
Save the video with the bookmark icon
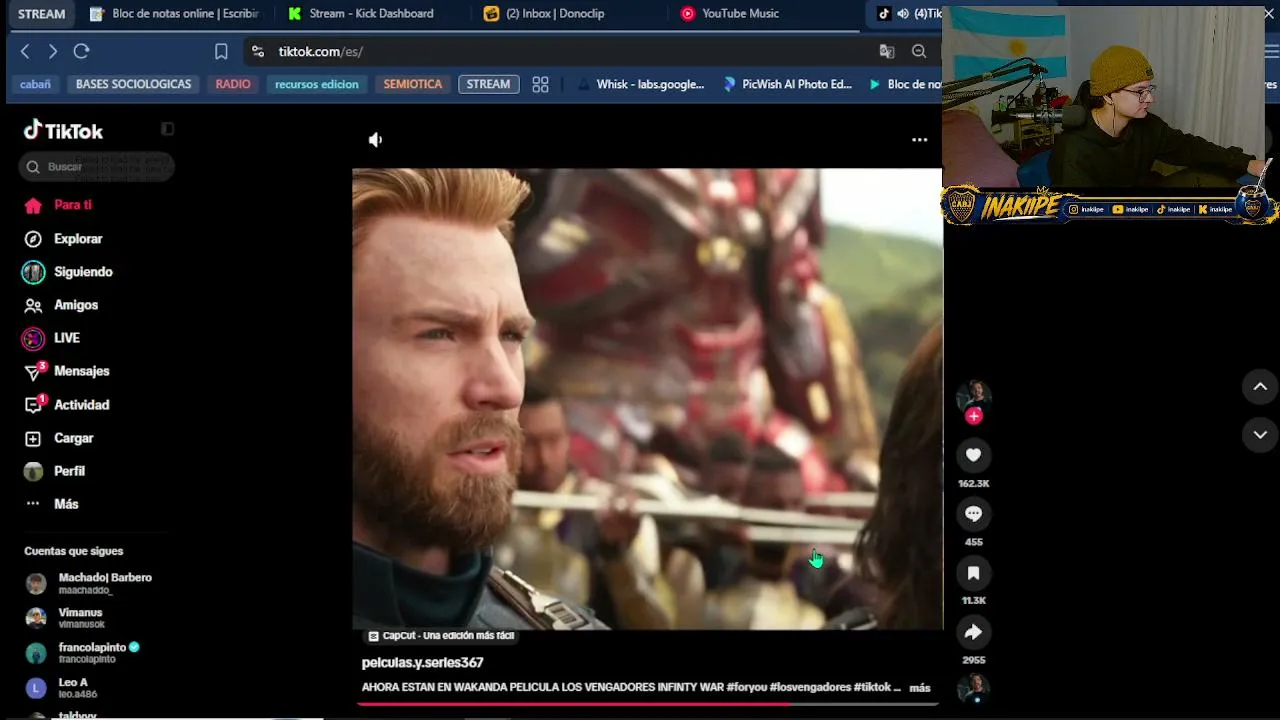973,573
